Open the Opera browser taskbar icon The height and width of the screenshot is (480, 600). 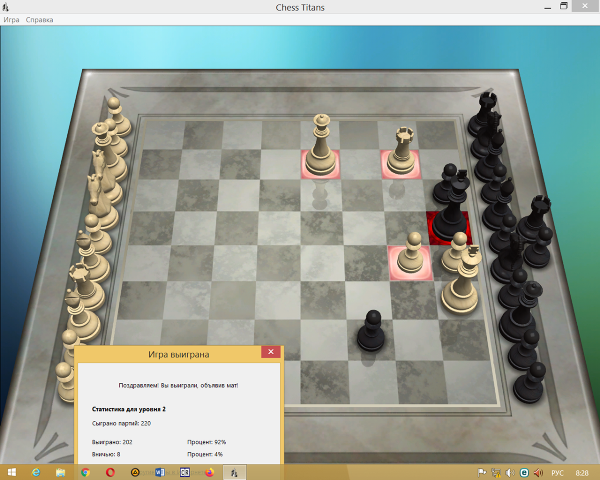[x=110, y=472]
